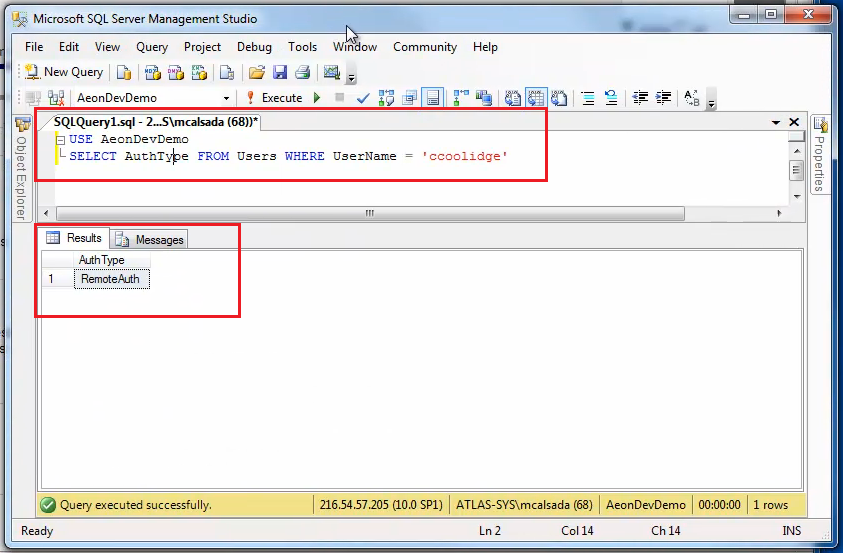Toggle Results to Grid output mode
Screen dimensions: 843x553
(537, 98)
